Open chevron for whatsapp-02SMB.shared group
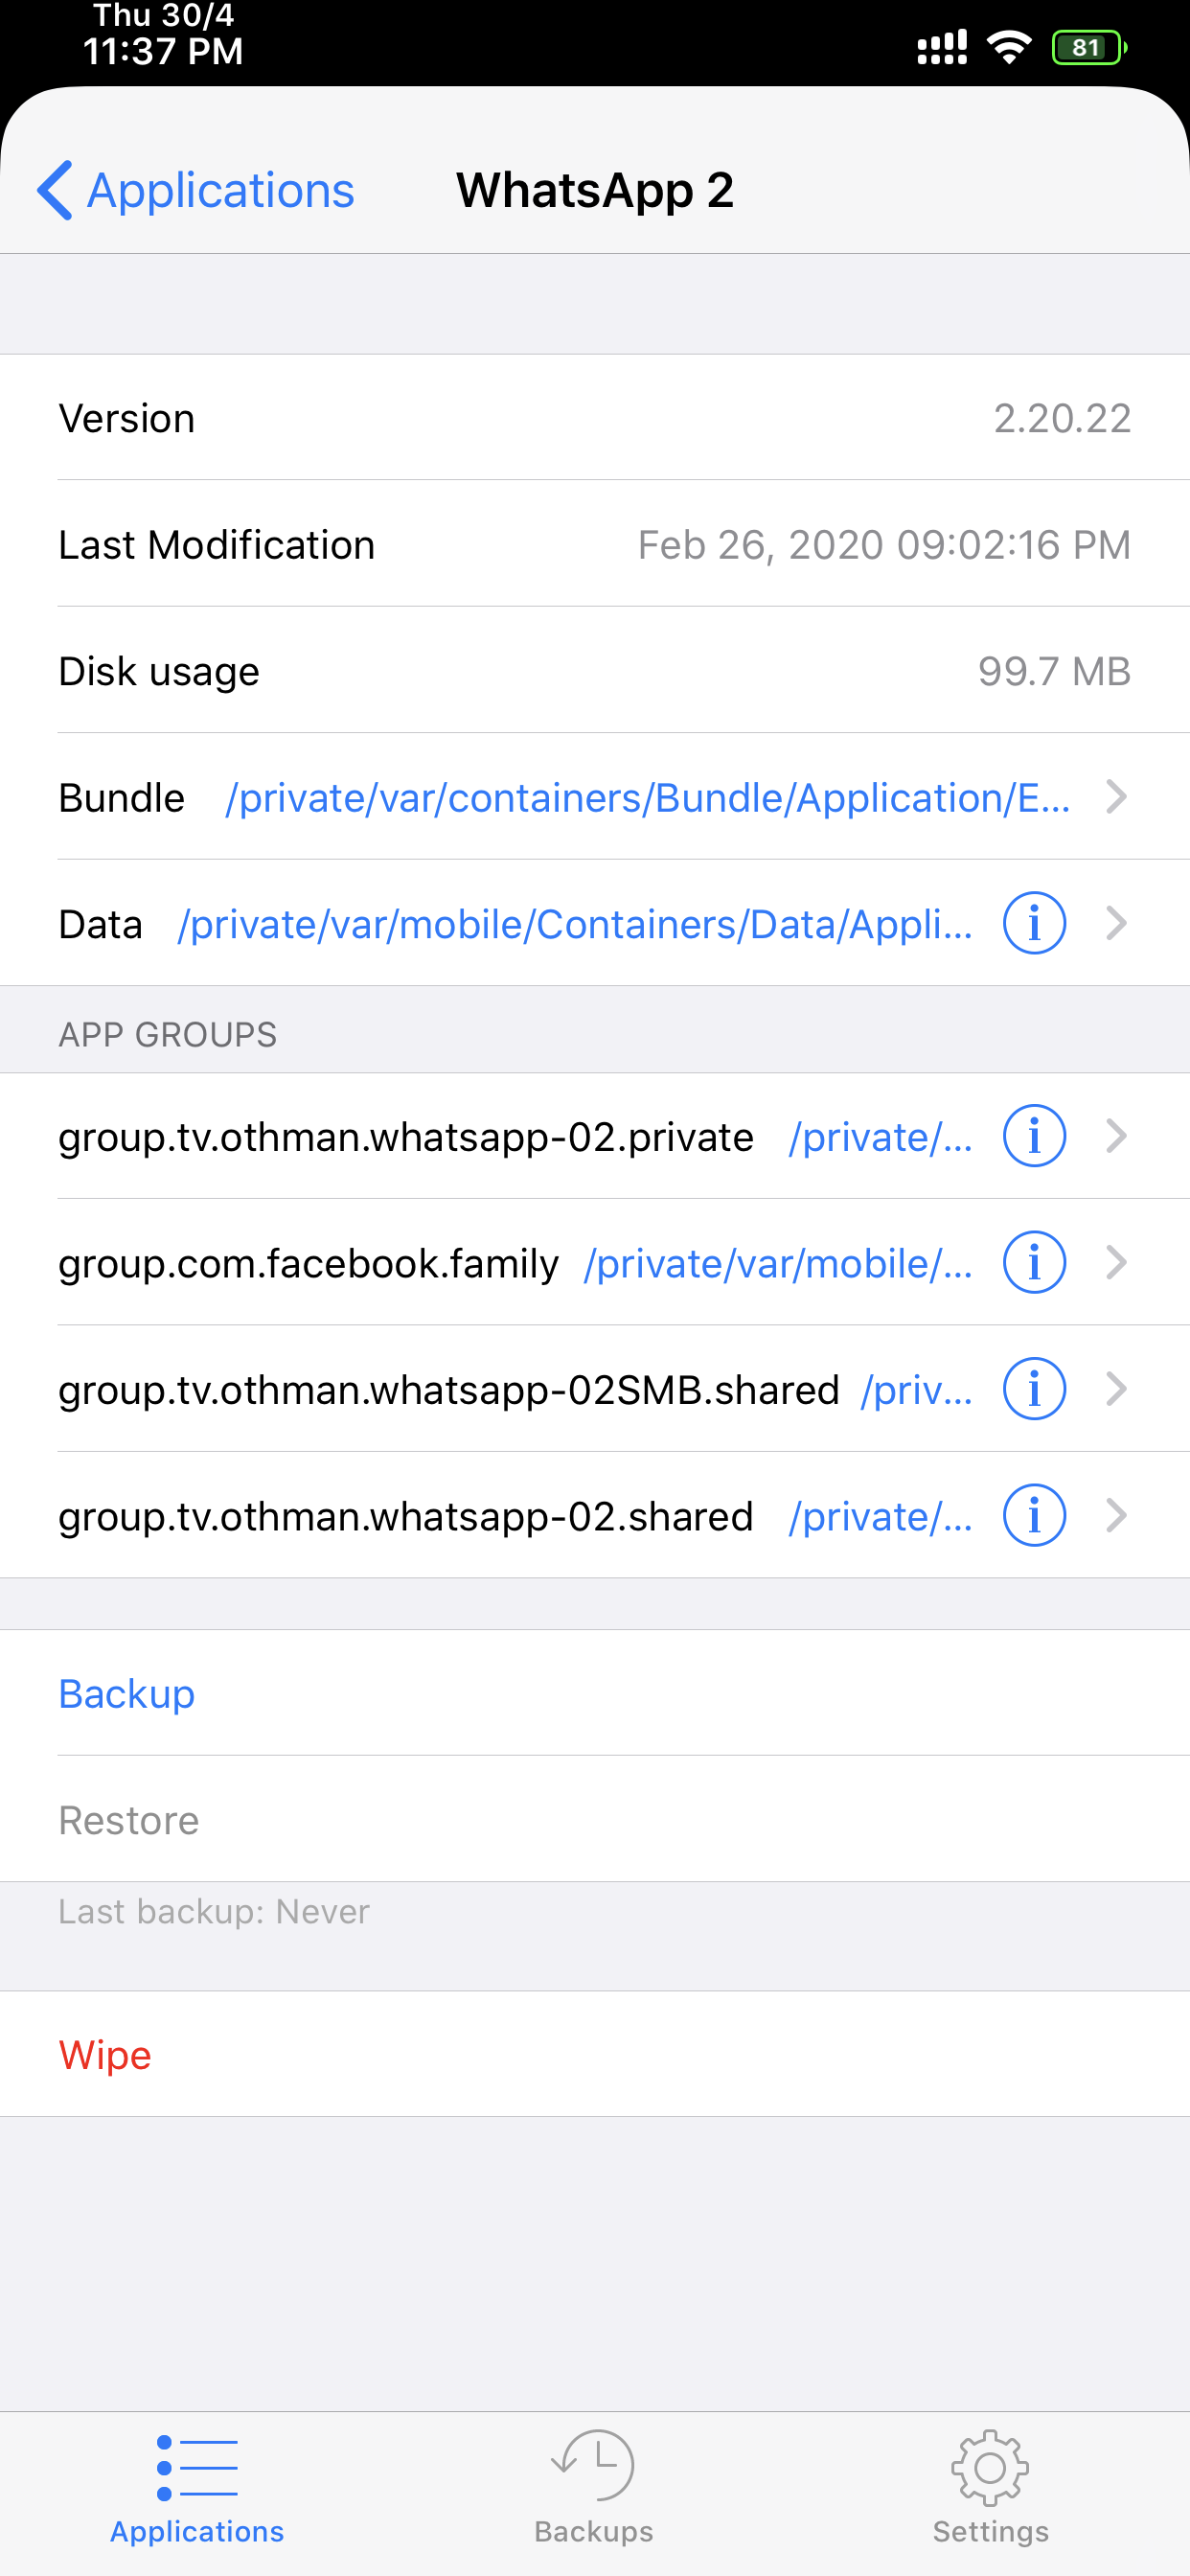Screen dimensions: 1190x2576 pyautogui.click(x=1117, y=1389)
